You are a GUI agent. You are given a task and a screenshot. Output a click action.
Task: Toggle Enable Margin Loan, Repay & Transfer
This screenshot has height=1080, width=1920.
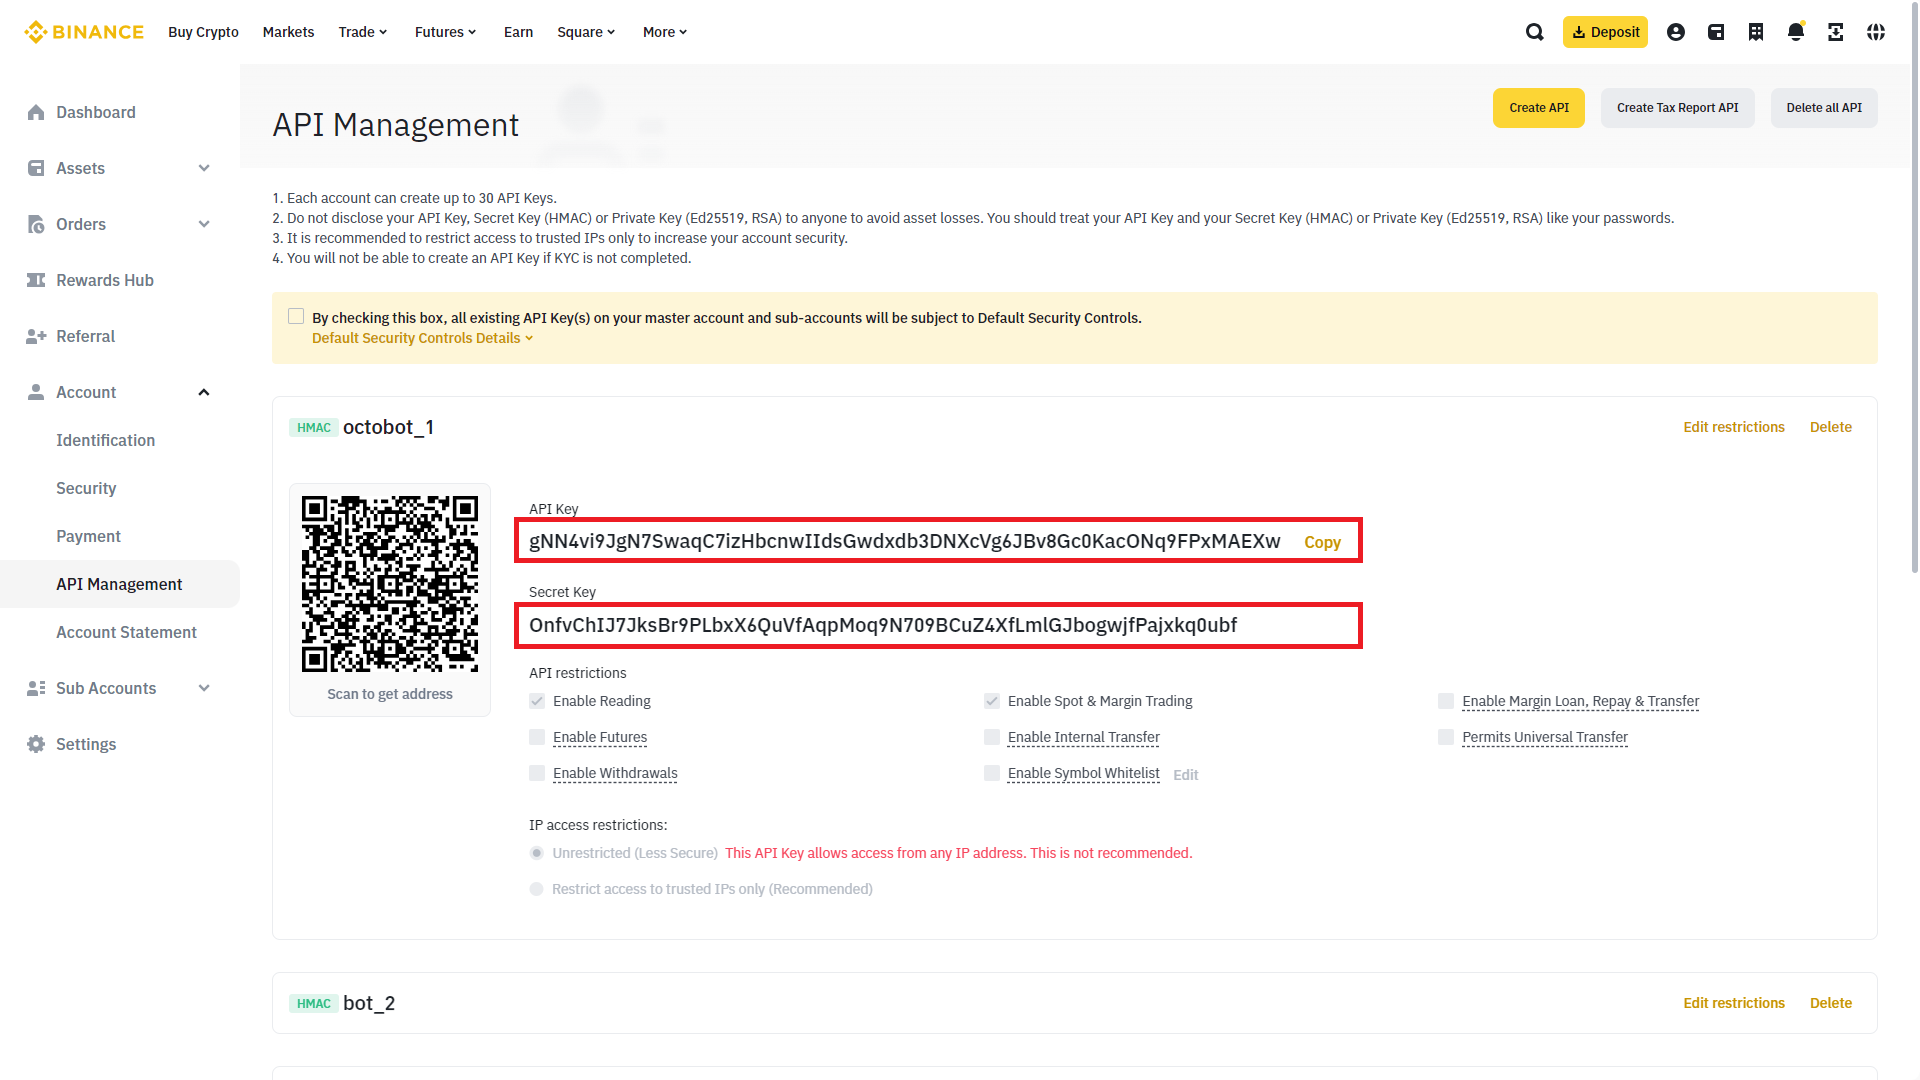[1446, 701]
